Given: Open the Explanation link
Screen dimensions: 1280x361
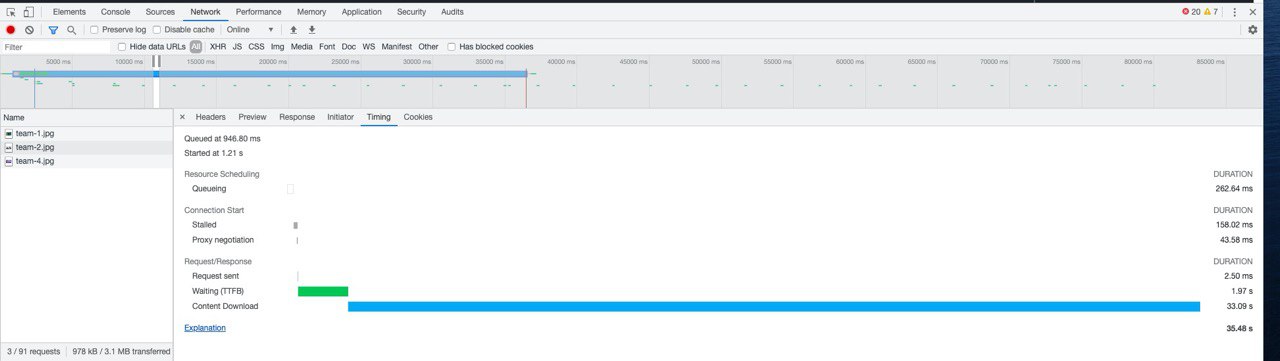Looking at the screenshot, I should pyautogui.click(x=205, y=328).
